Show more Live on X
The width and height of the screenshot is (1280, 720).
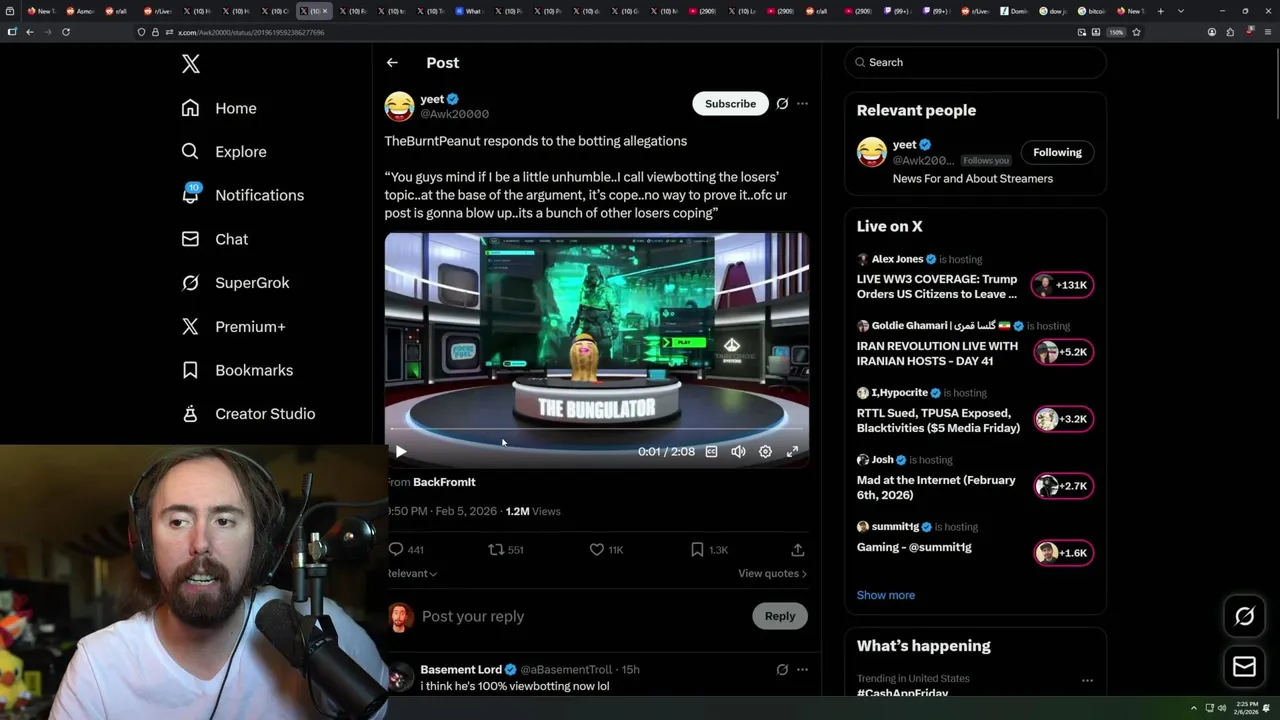[x=885, y=595]
